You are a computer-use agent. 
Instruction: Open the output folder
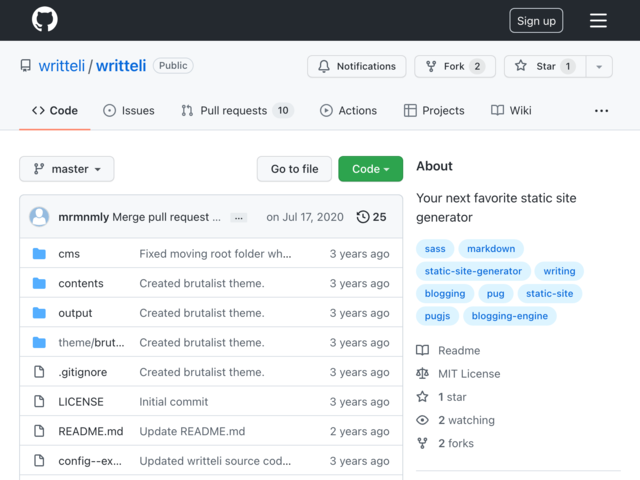tap(75, 313)
